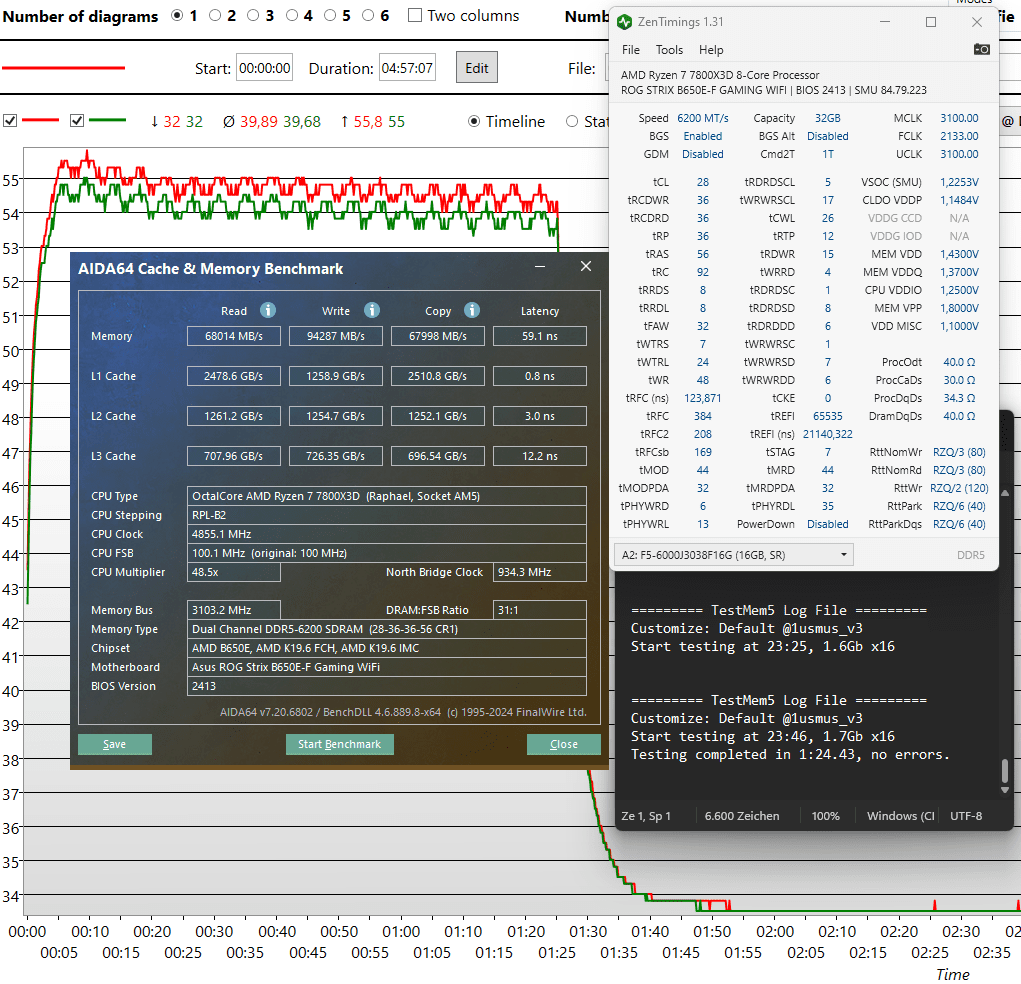
Task: Click the MEM VDD 1,4300V value
Action: click(959, 254)
